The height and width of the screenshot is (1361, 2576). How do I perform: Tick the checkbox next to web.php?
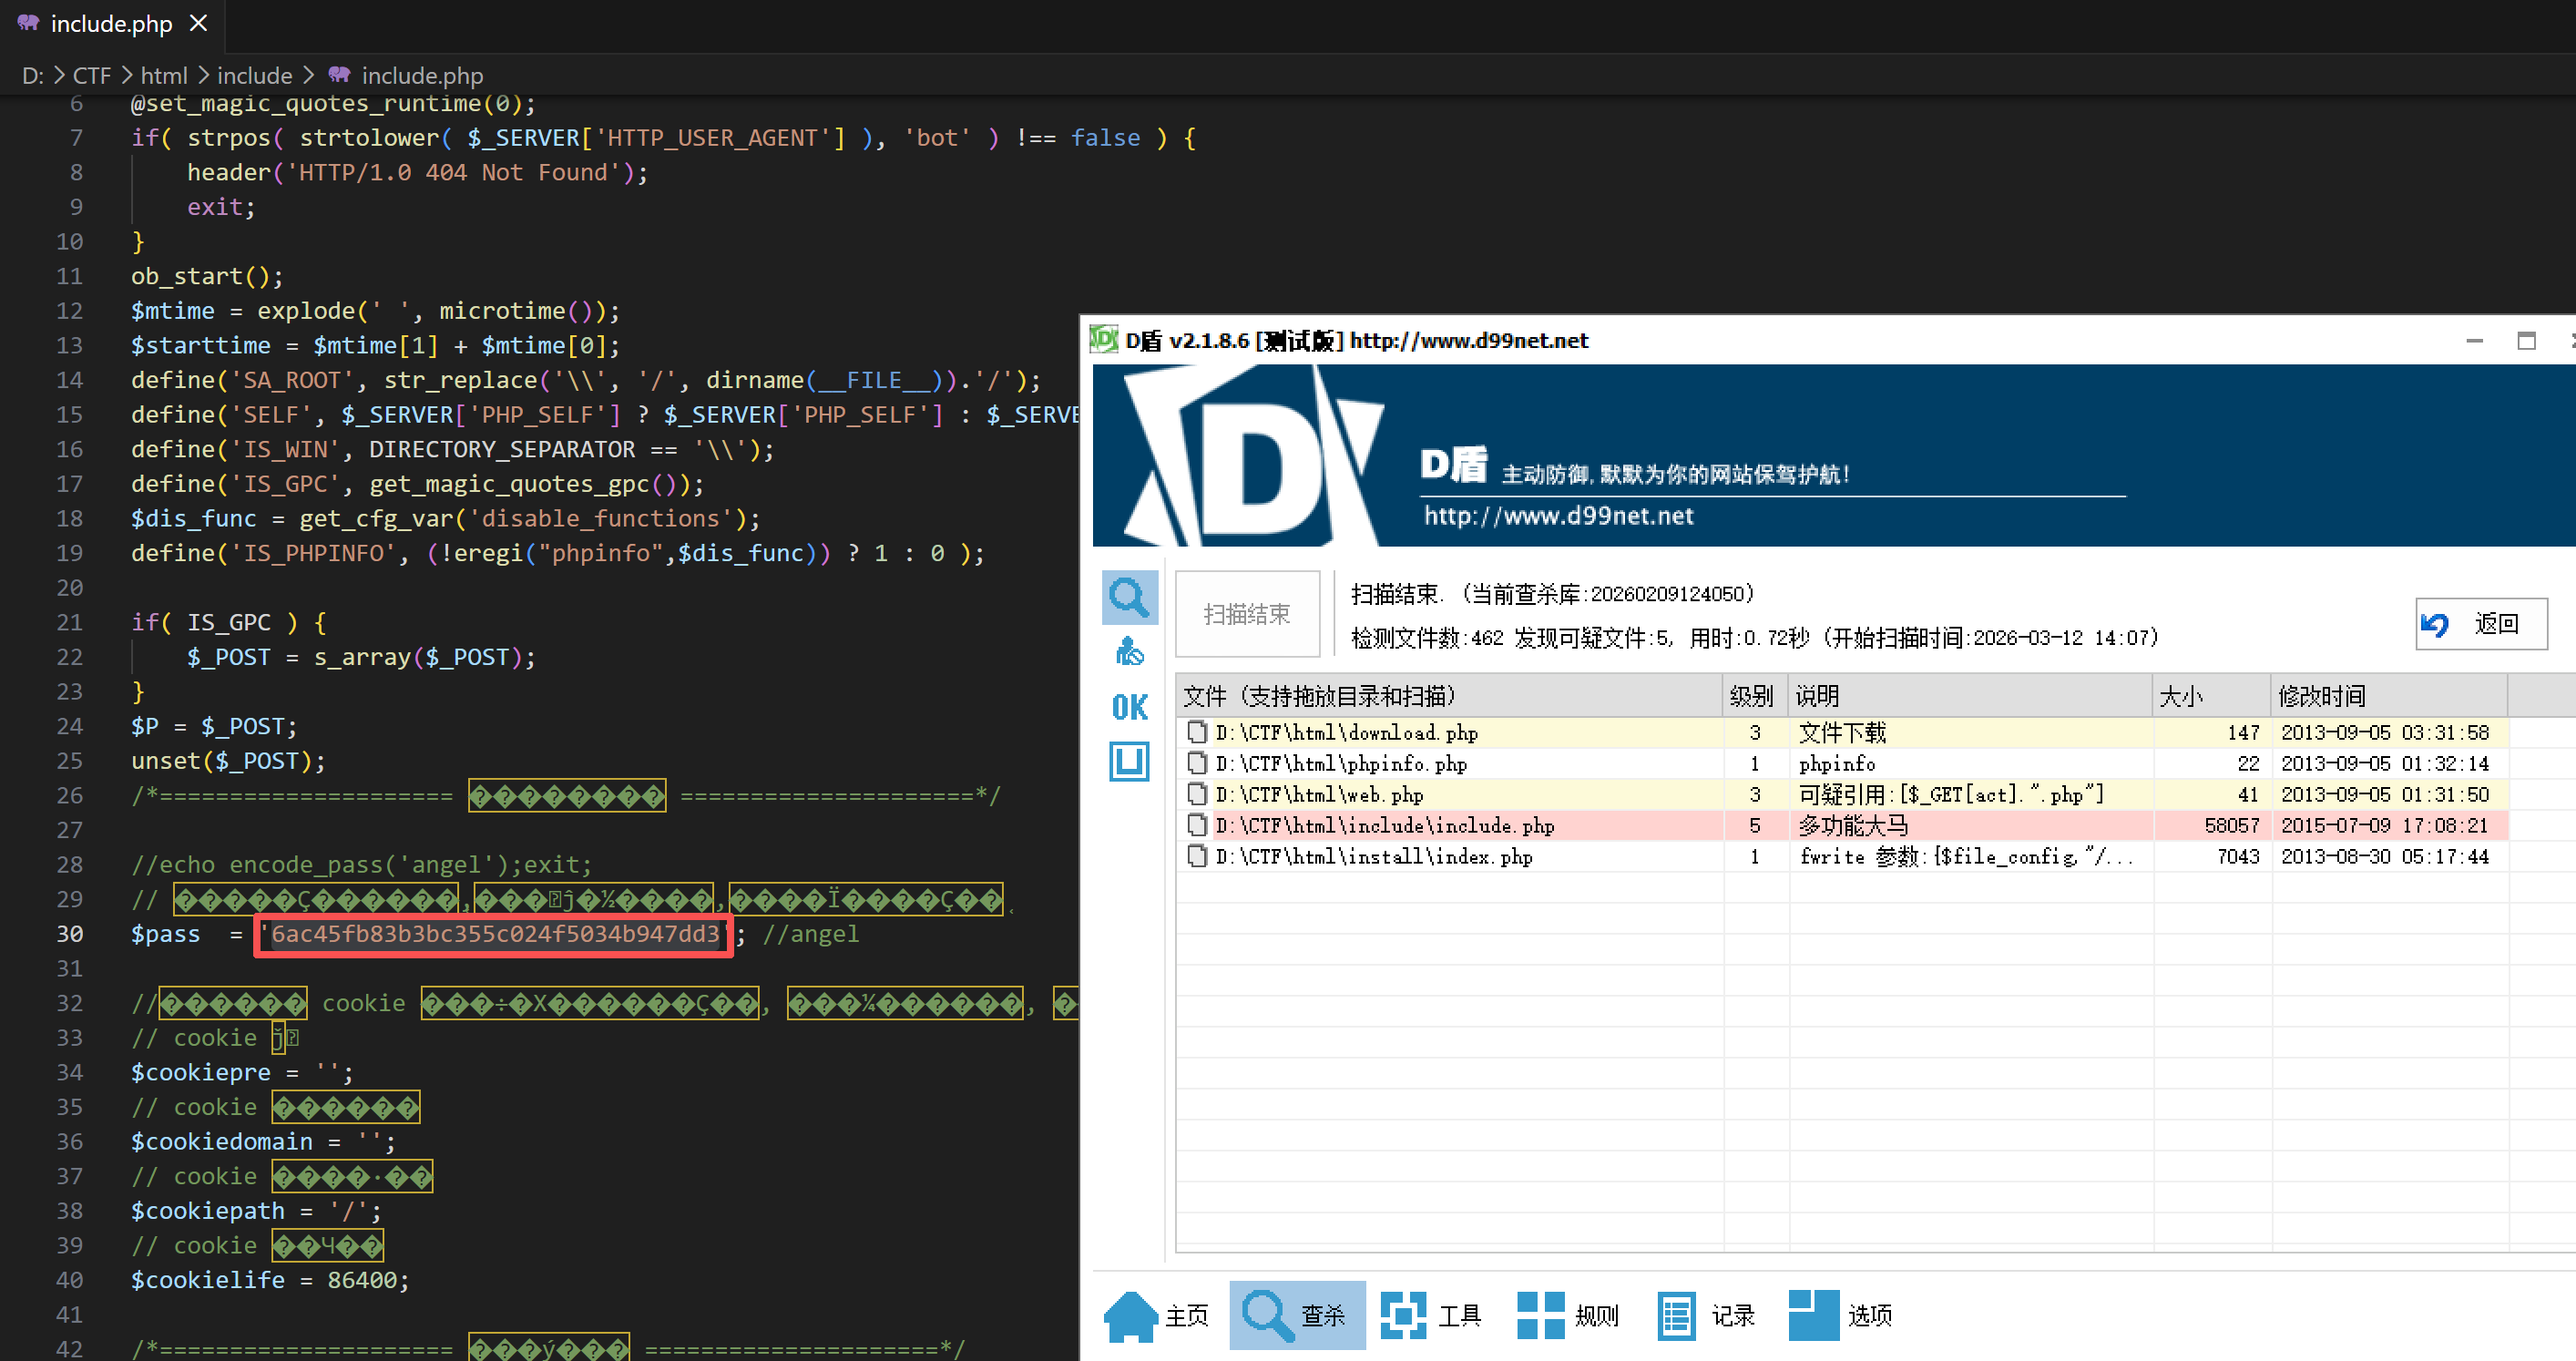tap(1197, 794)
